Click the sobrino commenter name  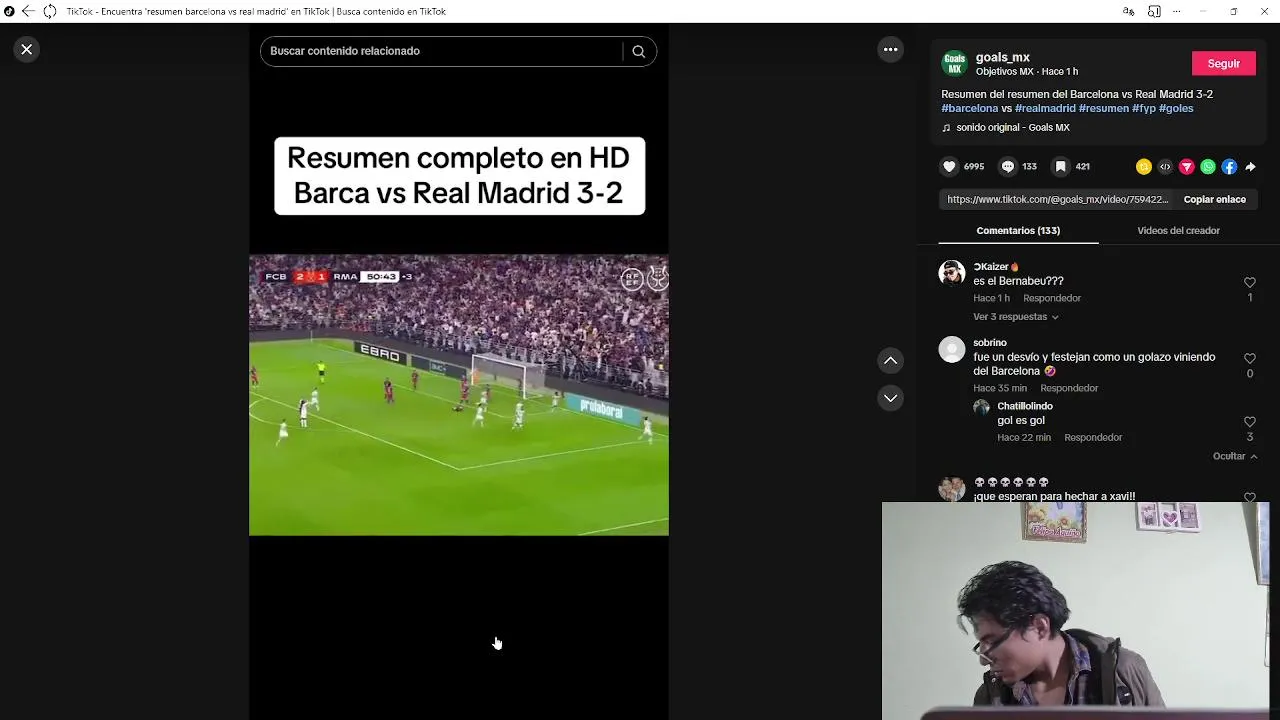pyautogui.click(x=990, y=343)
